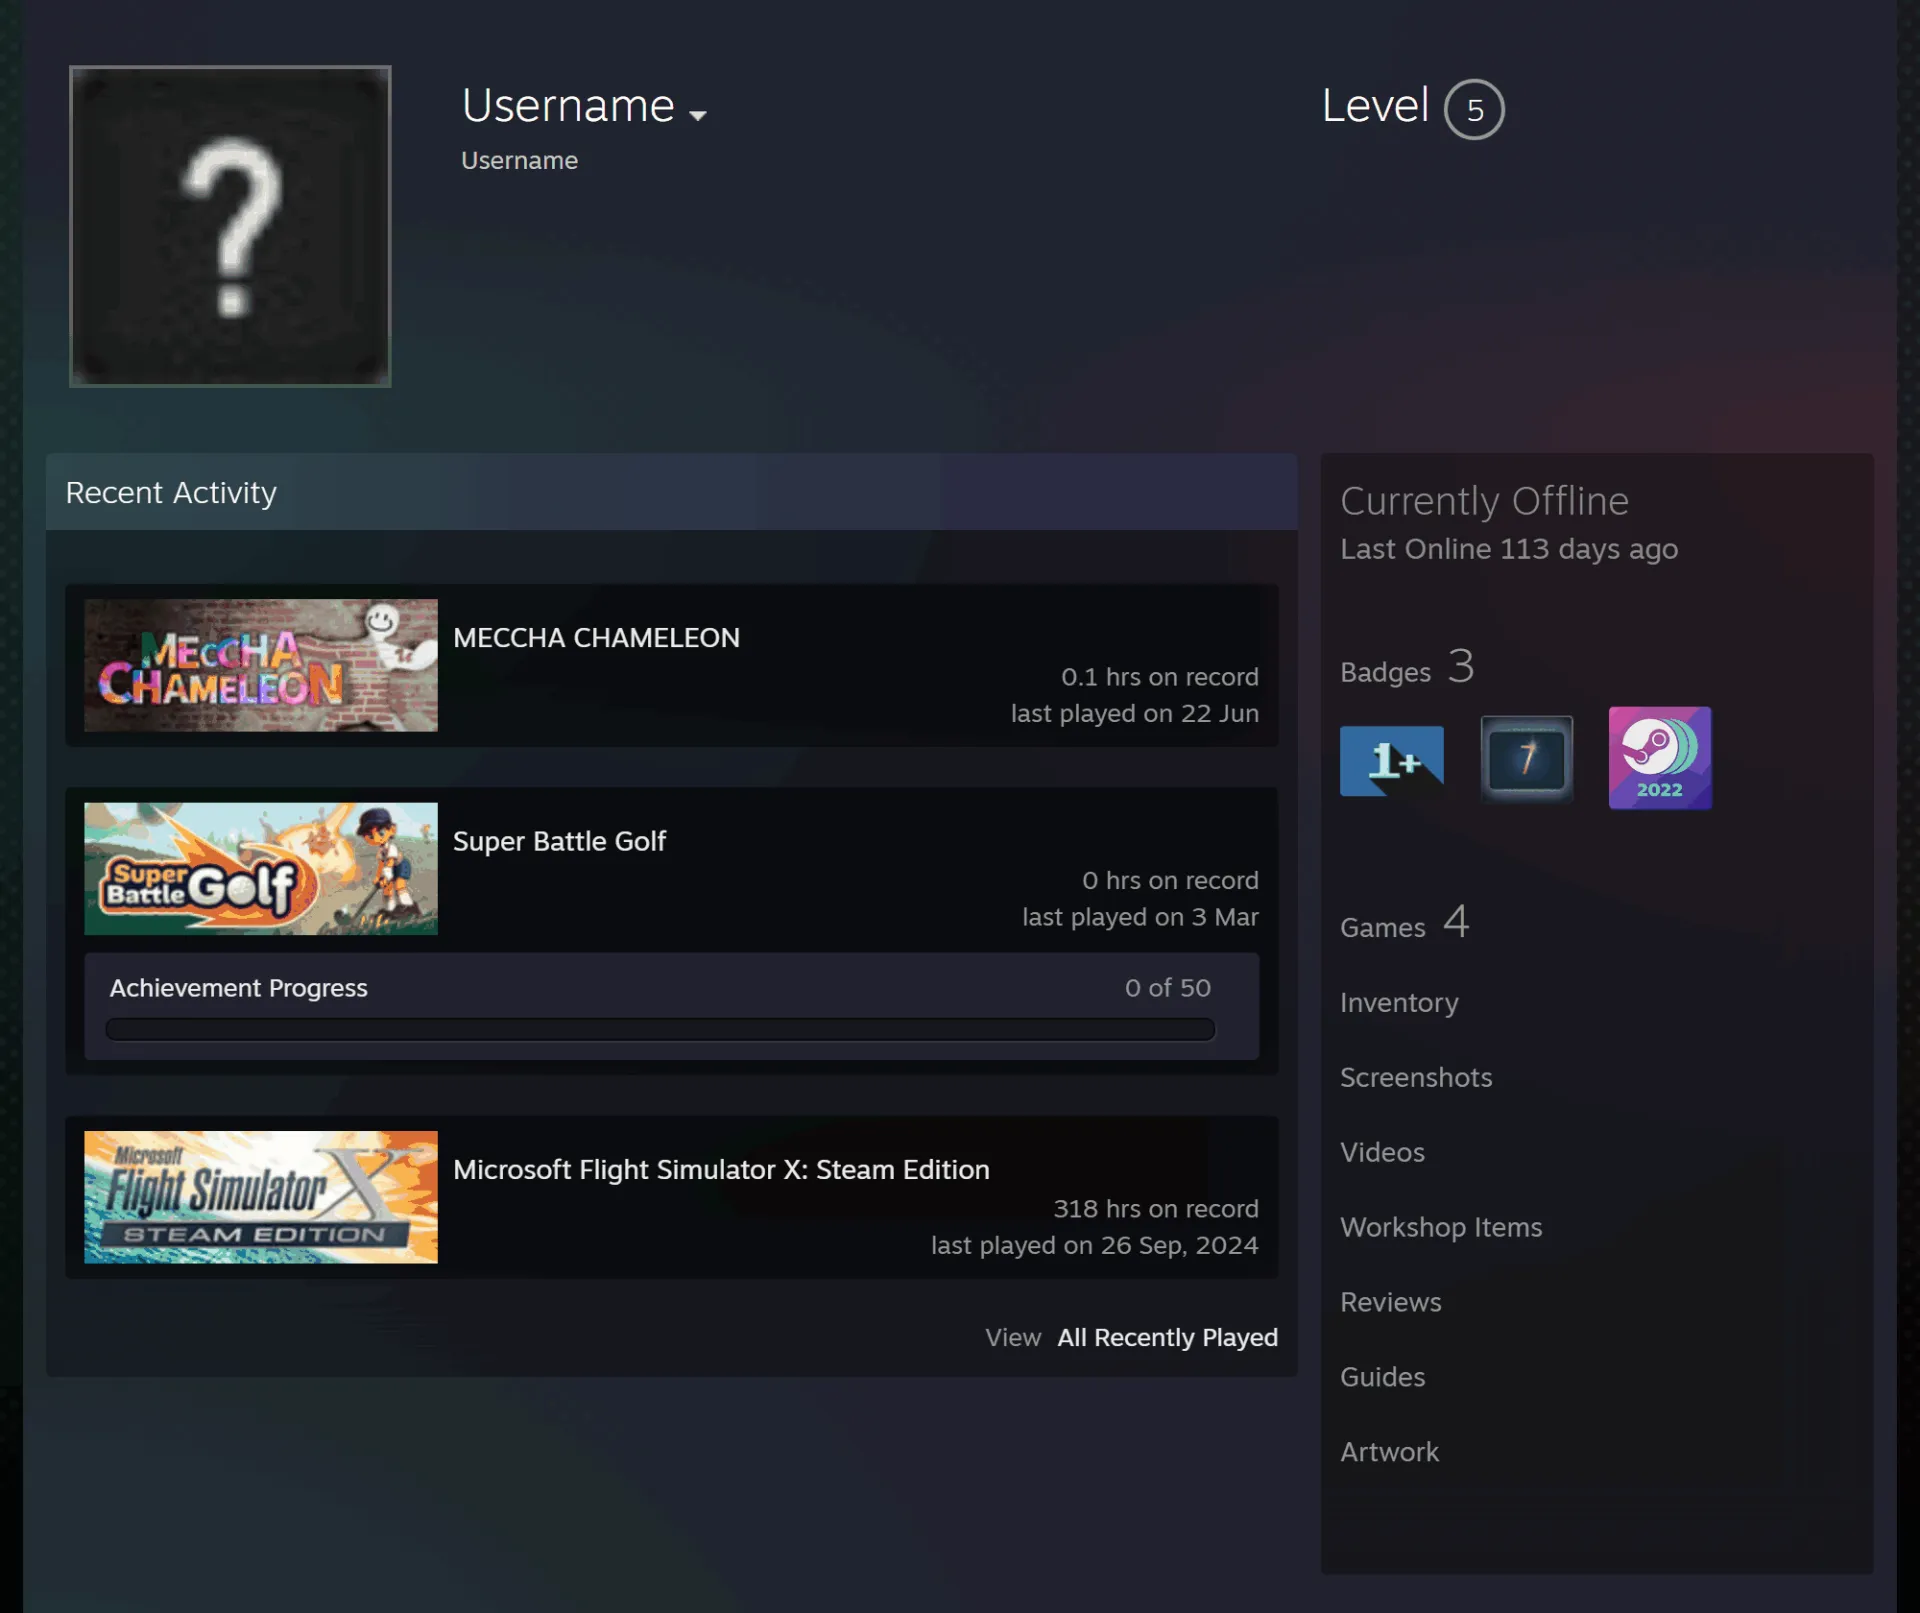Image resolution: width=1920 pixels, height=1613 pixels.
Task: Open the Badges 3 link
Action: (1407, 668)
